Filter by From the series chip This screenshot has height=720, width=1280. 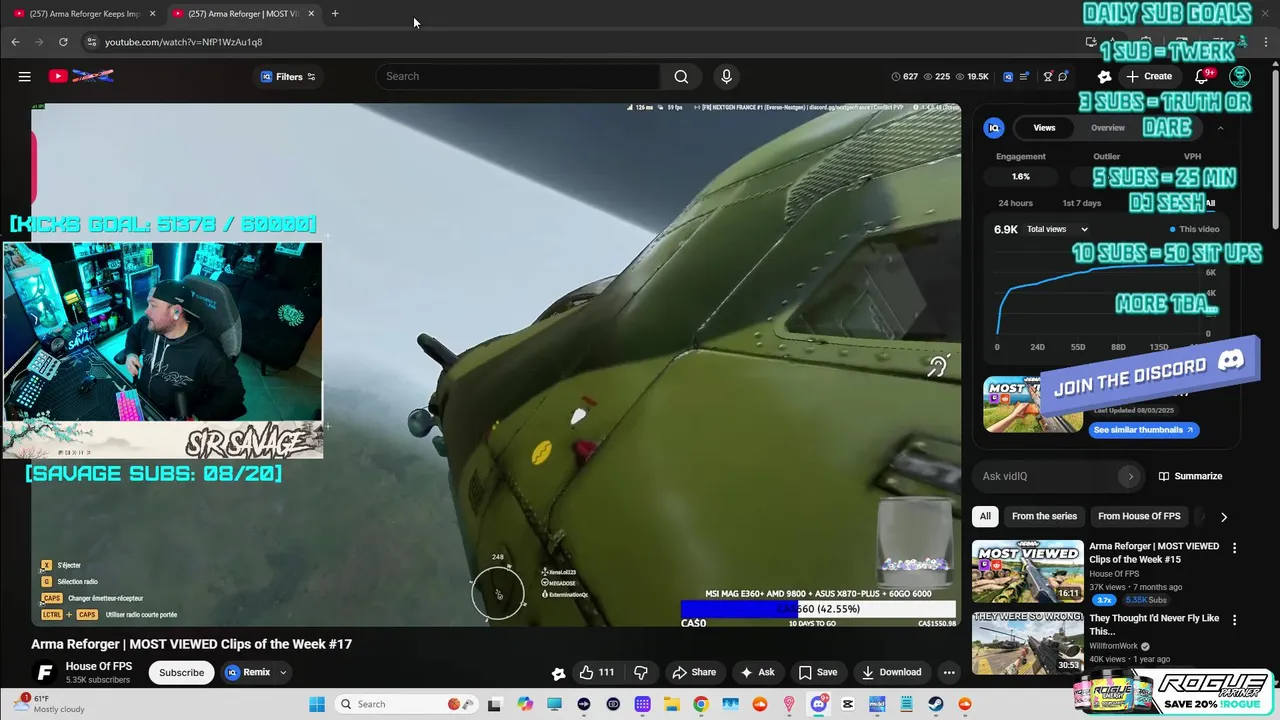point(1044,516)
